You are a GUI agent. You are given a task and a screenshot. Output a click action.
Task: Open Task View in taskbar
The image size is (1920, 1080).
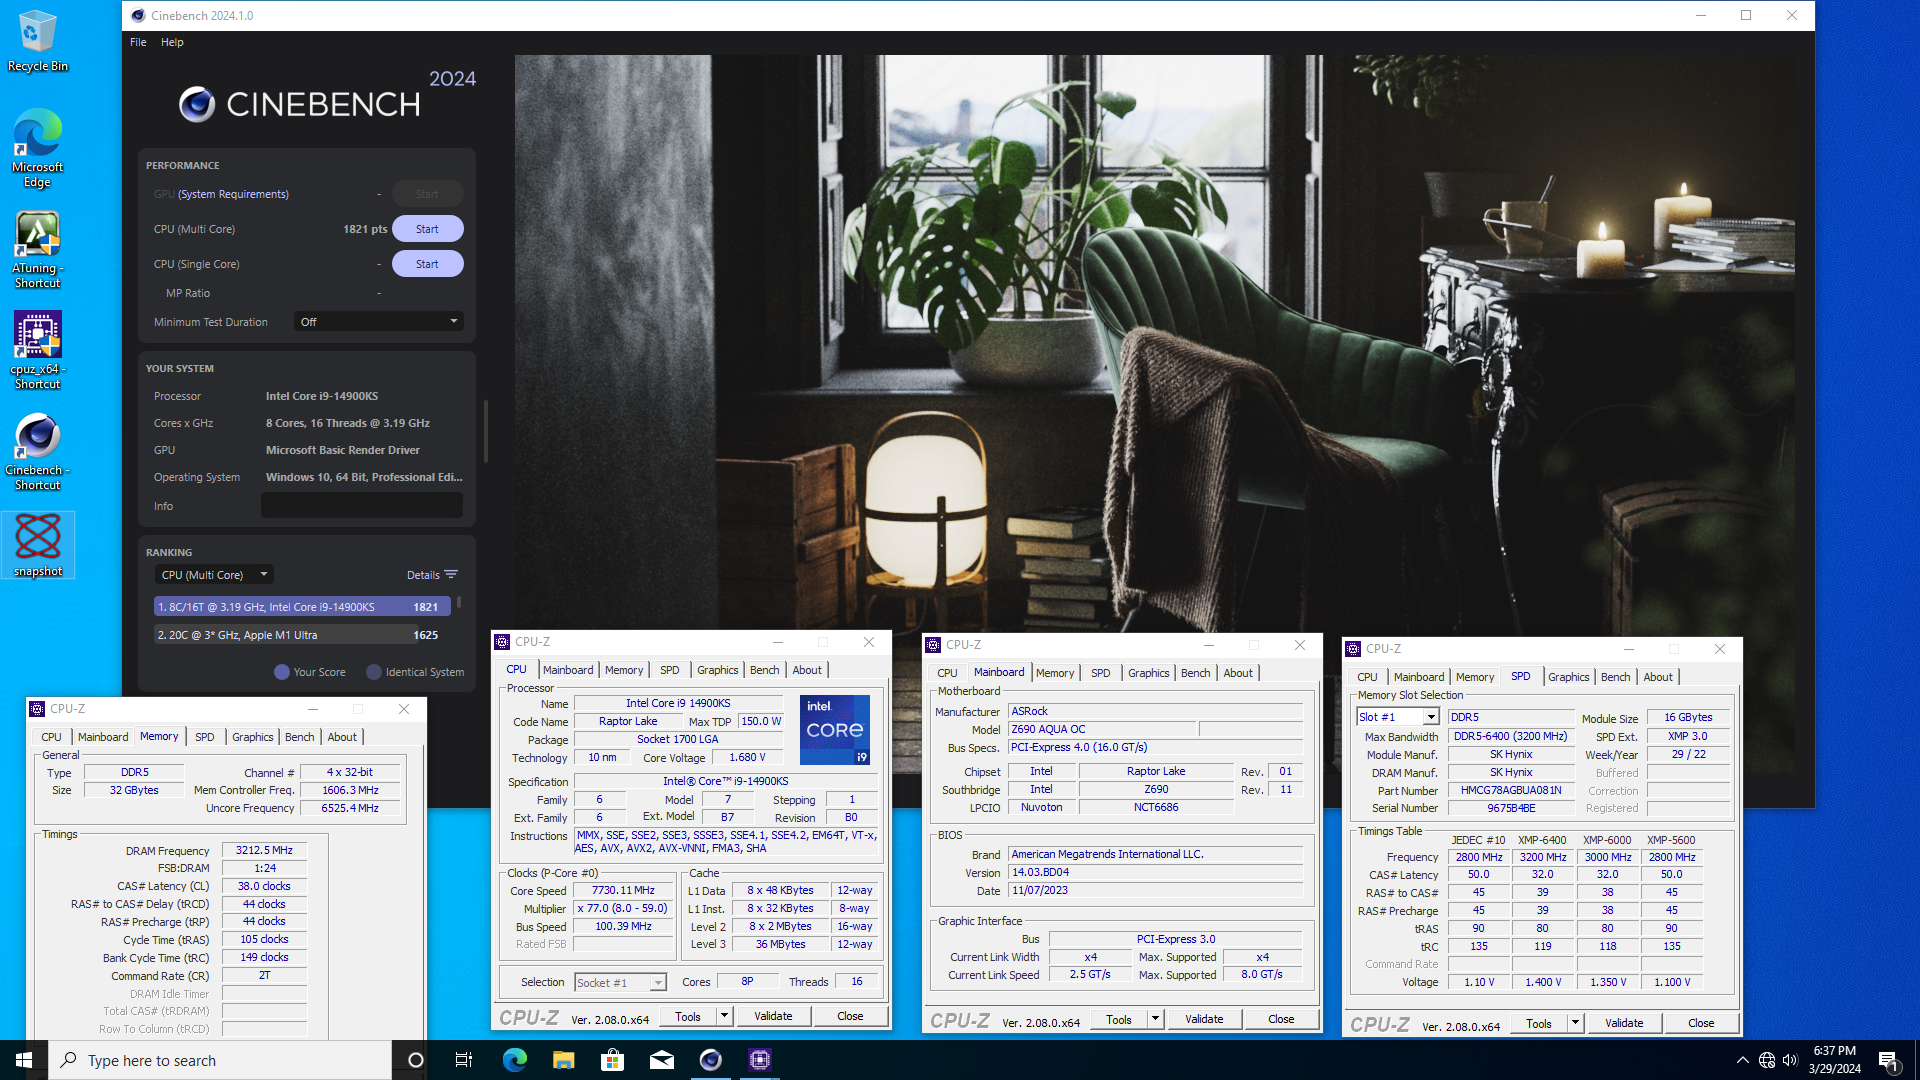point(464,1060)
